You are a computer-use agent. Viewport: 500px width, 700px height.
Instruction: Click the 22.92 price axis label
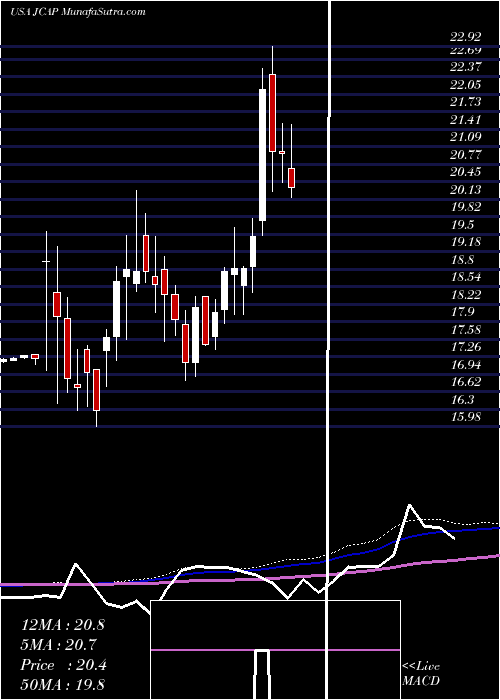466,37
